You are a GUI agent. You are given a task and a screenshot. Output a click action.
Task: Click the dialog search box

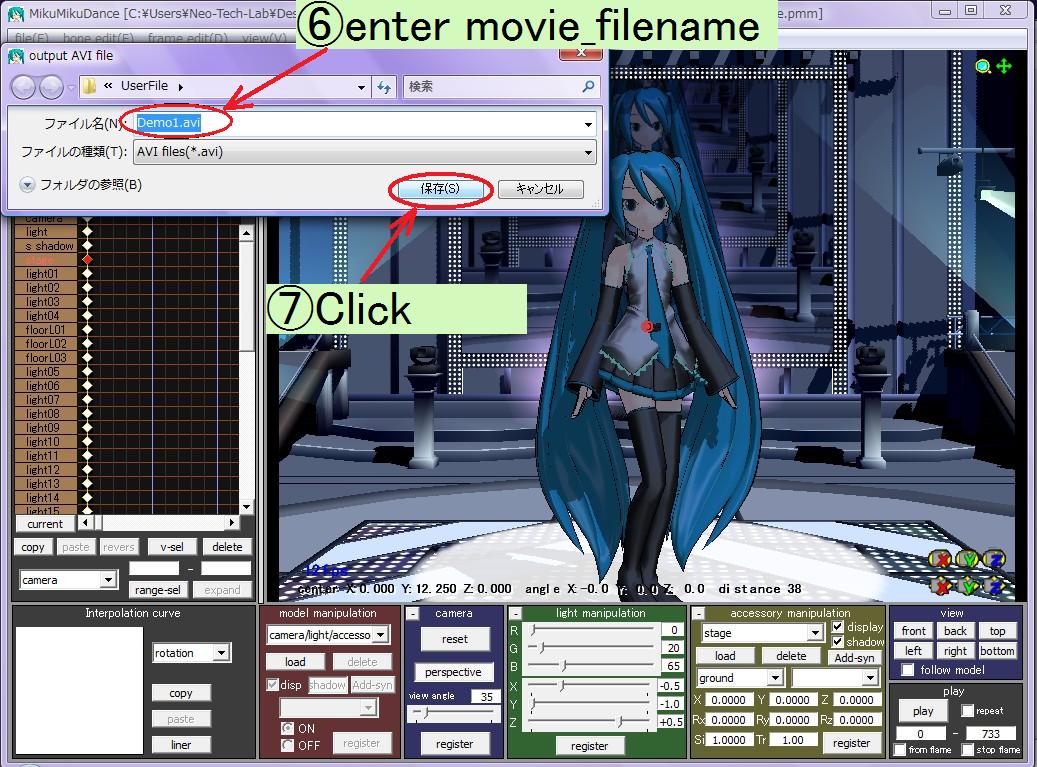tap(501, 87)
